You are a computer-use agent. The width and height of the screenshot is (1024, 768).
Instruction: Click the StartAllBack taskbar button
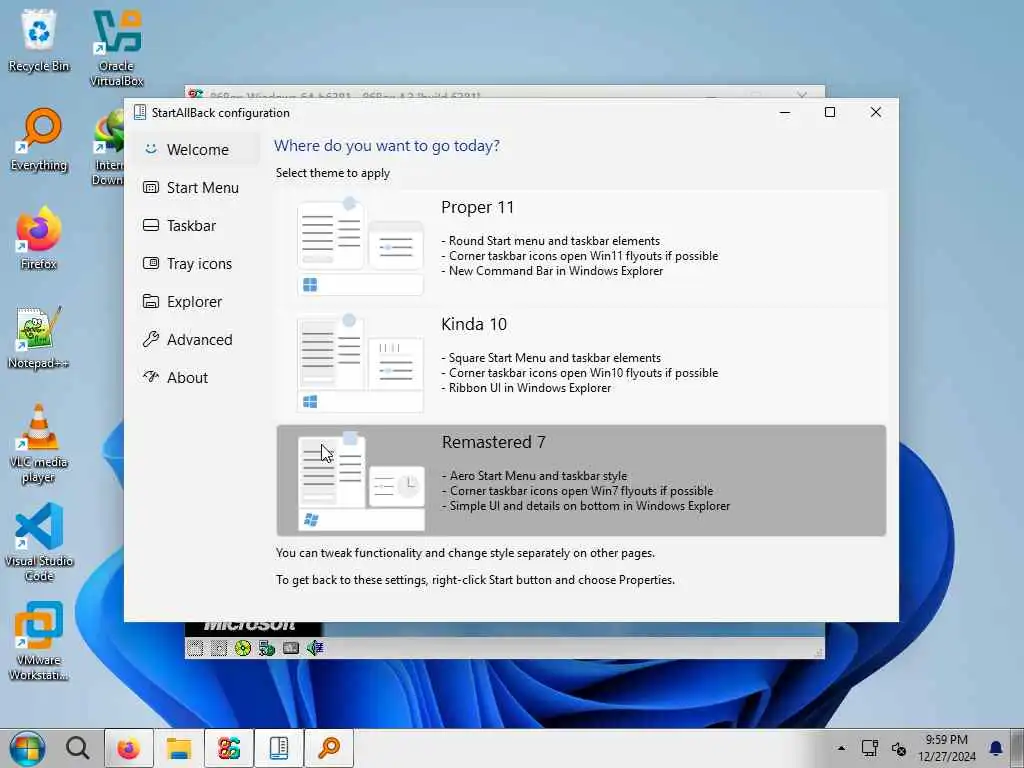279,748
